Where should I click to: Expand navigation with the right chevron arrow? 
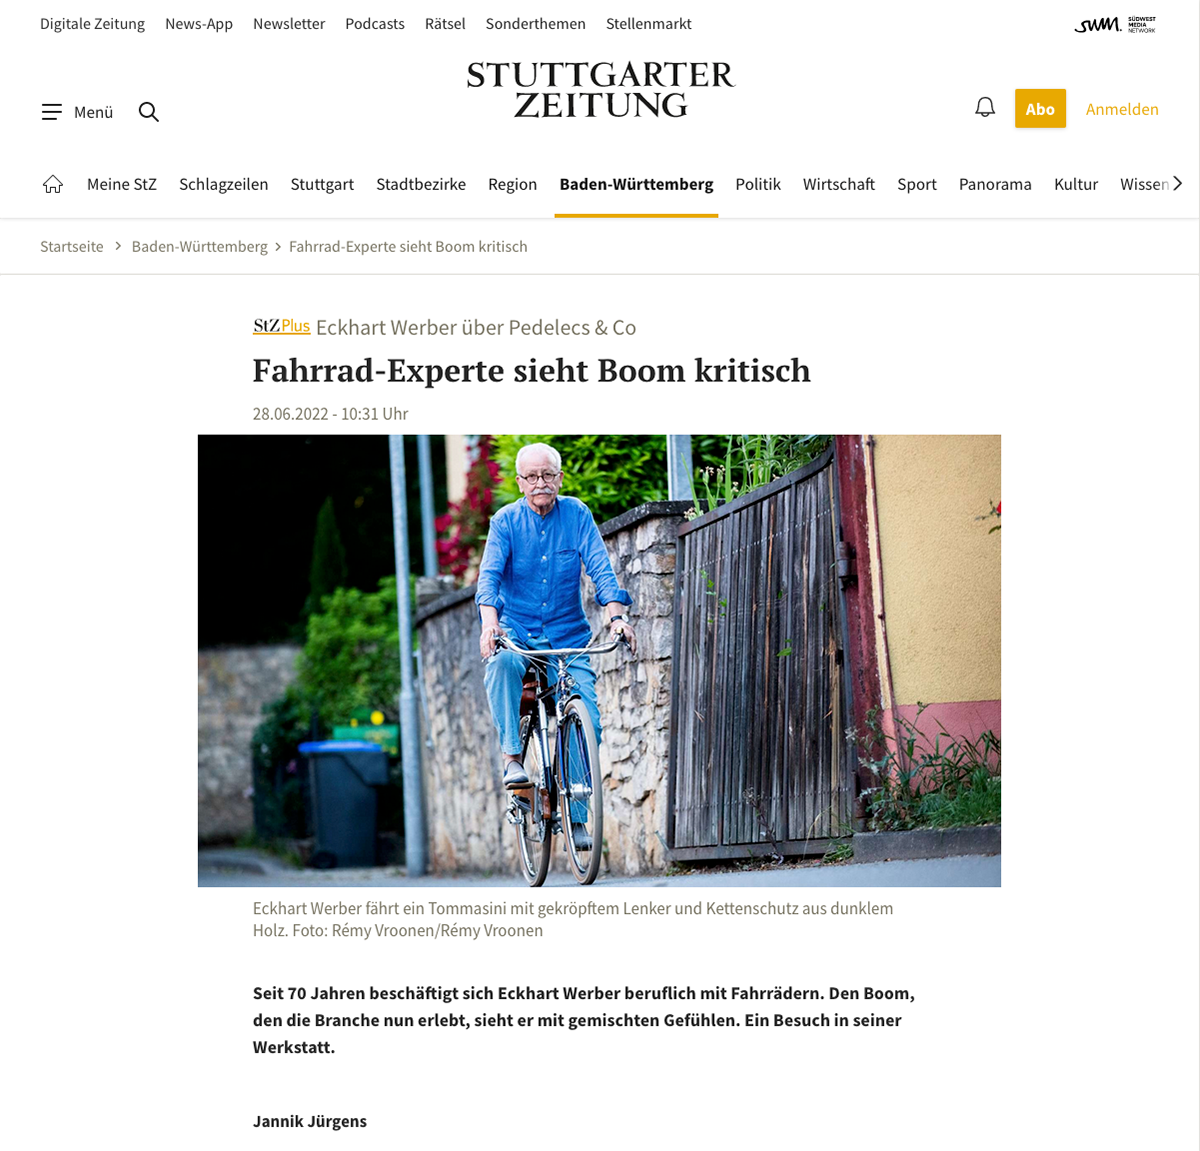click(1178, 184)
